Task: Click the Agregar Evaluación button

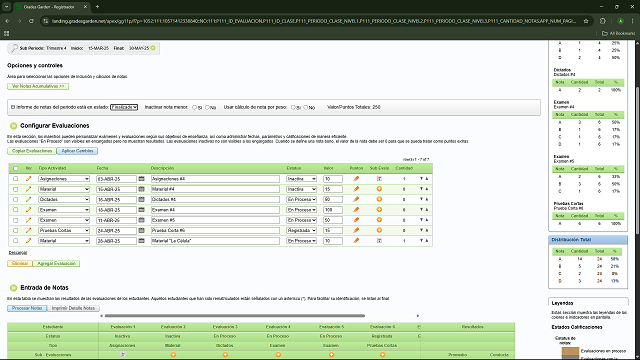Action: point(56,264)
